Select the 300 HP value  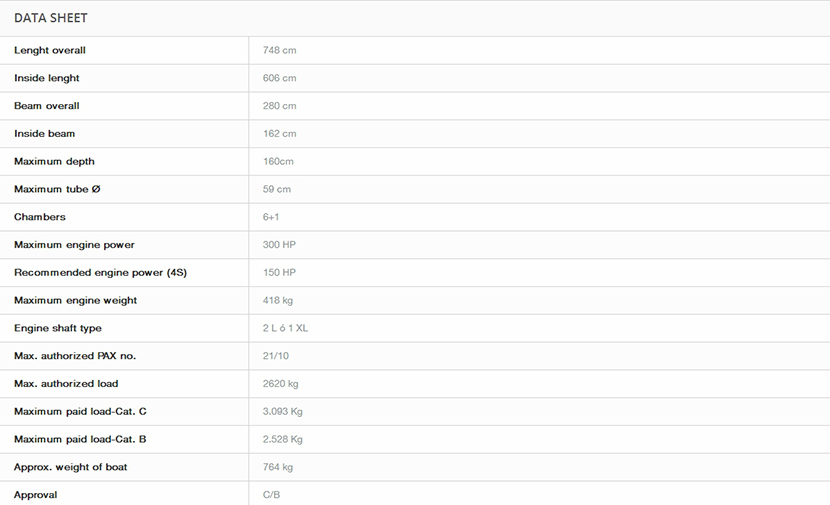tap(279, 245)
